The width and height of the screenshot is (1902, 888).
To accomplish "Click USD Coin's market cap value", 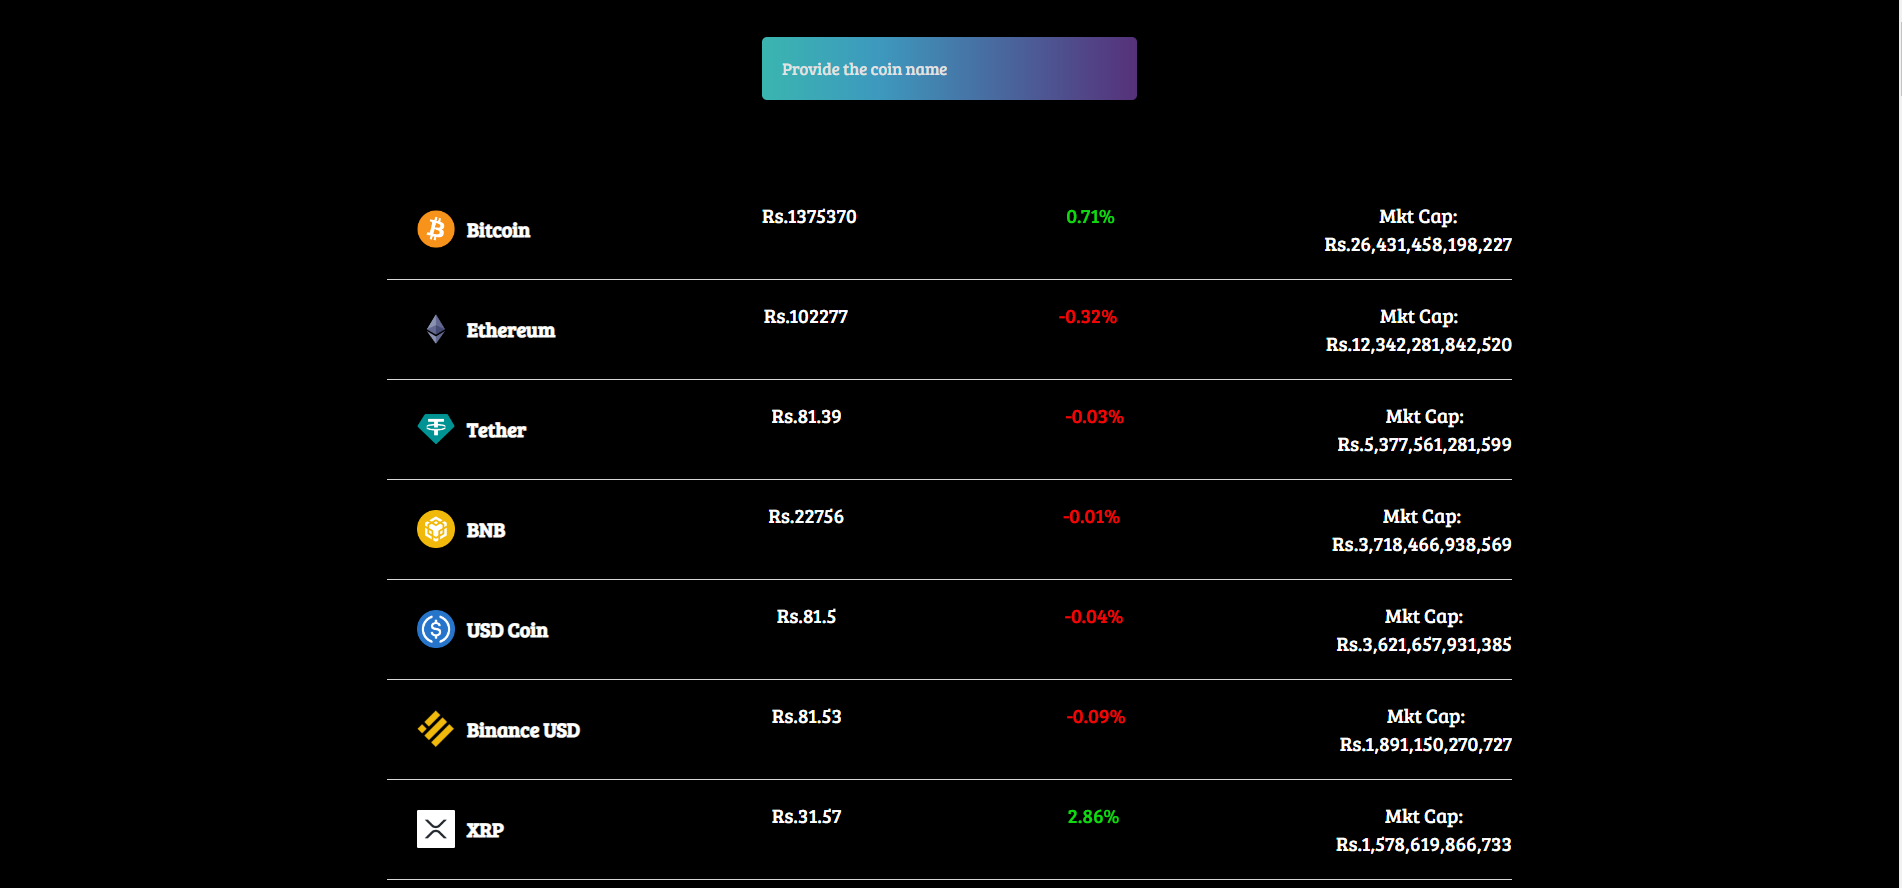I will click(x=1423, y=645).
